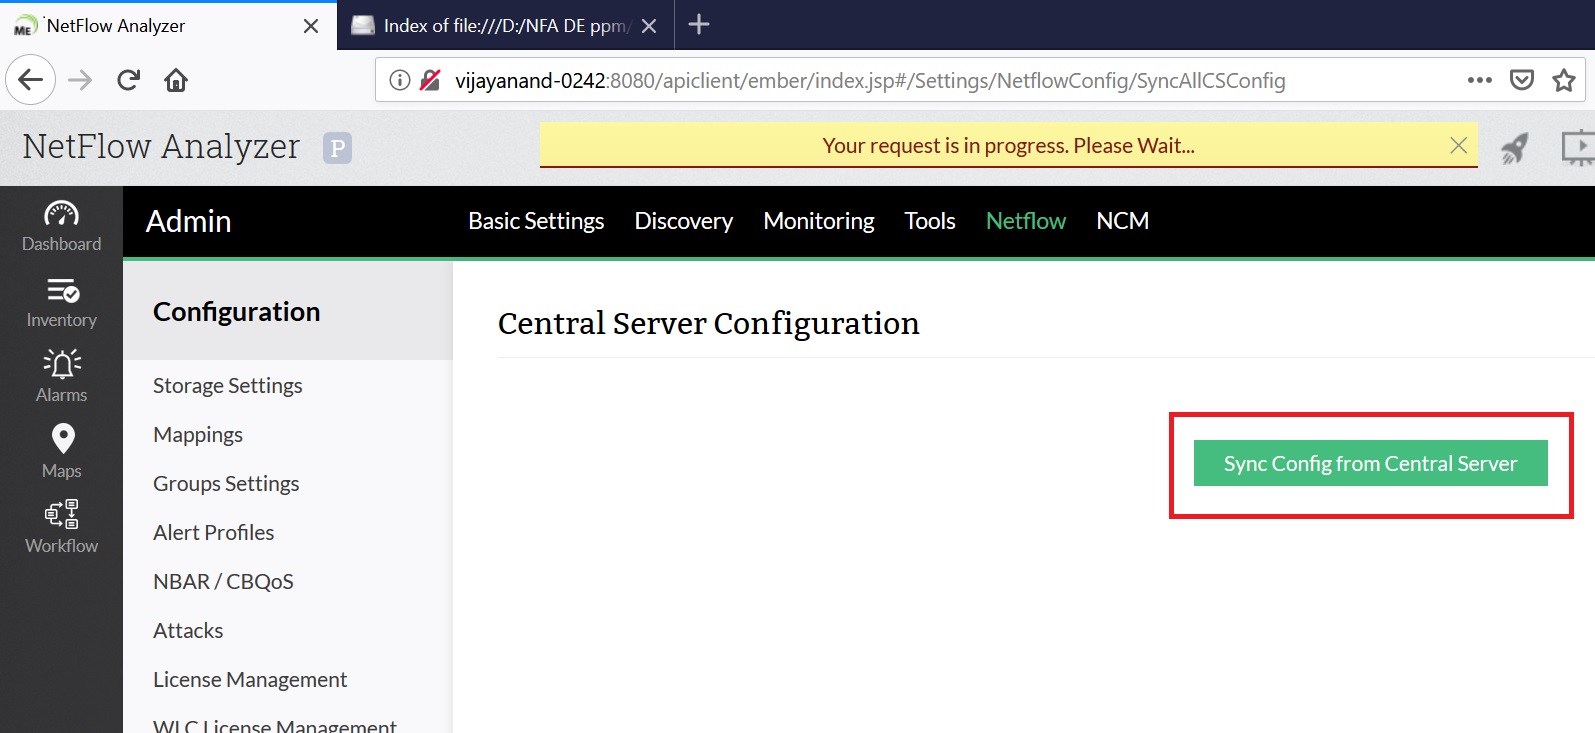This screenshot has height=733, width=1595.
Task: Click the presentation screen icon in header
Action: point(1577,148)
